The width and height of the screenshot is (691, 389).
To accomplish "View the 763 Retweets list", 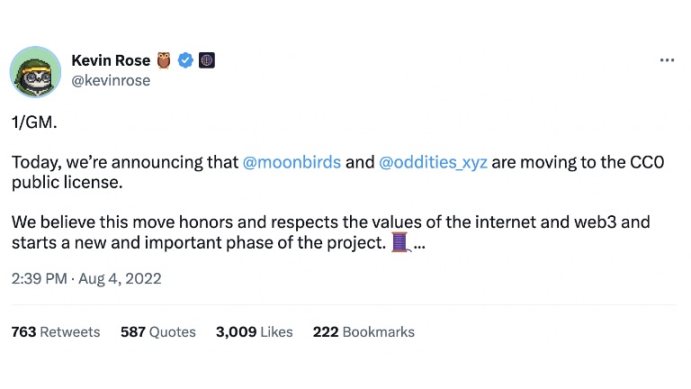I will pos(56,332).
